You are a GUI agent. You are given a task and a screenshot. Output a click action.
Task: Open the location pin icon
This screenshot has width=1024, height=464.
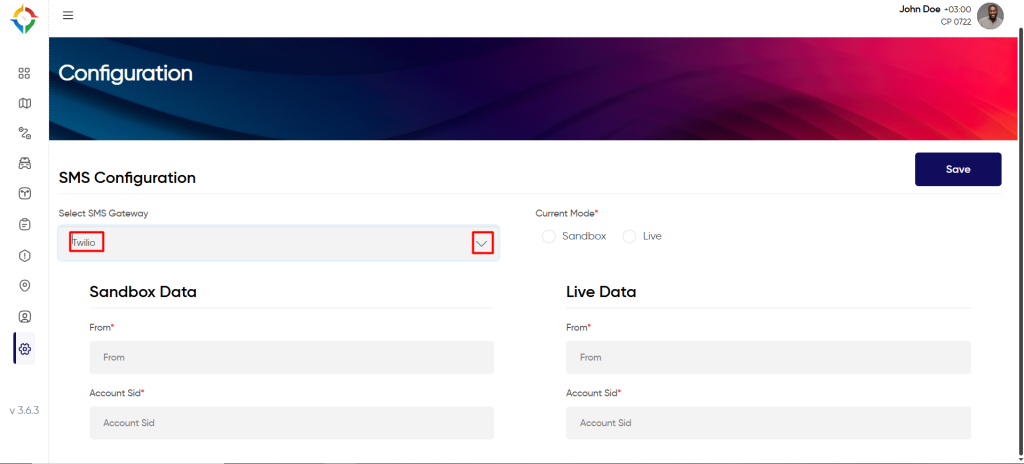pyautogui.click(x=24, y=286)
